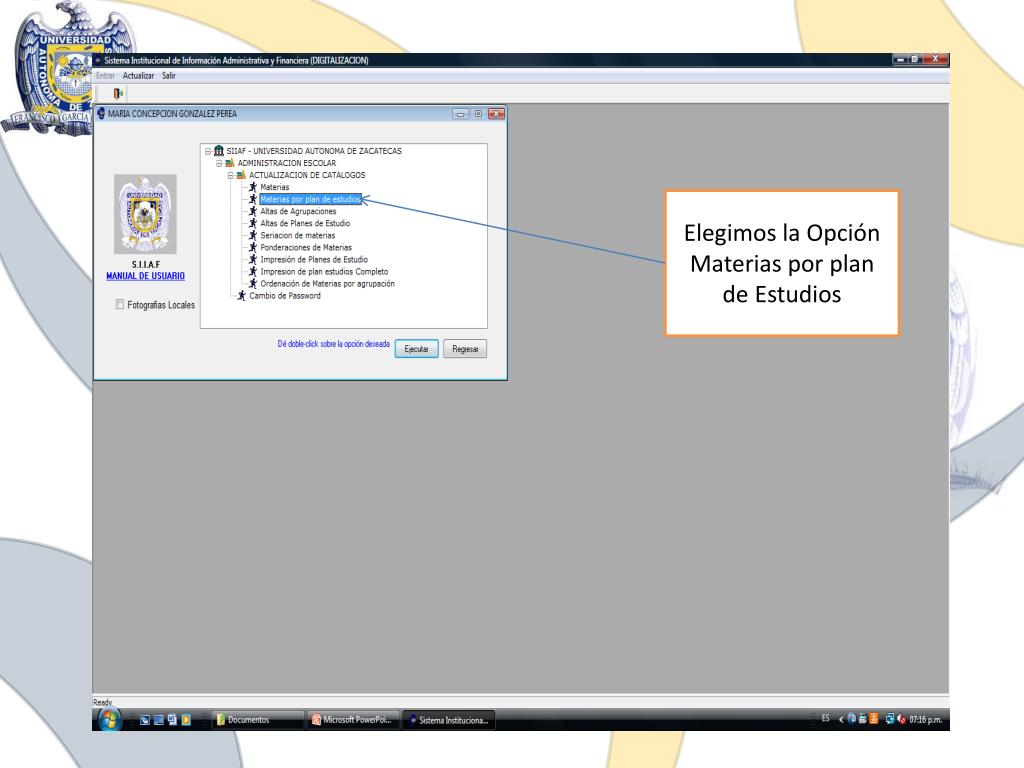Select Impresion de plan estudios Completo
The image size is (1024, 768).
pos(324,272)
